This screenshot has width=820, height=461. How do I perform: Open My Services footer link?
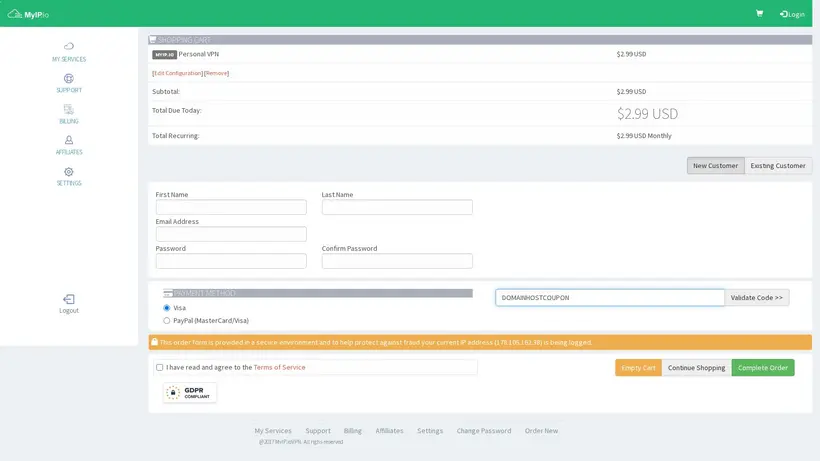tap(273, 431)
